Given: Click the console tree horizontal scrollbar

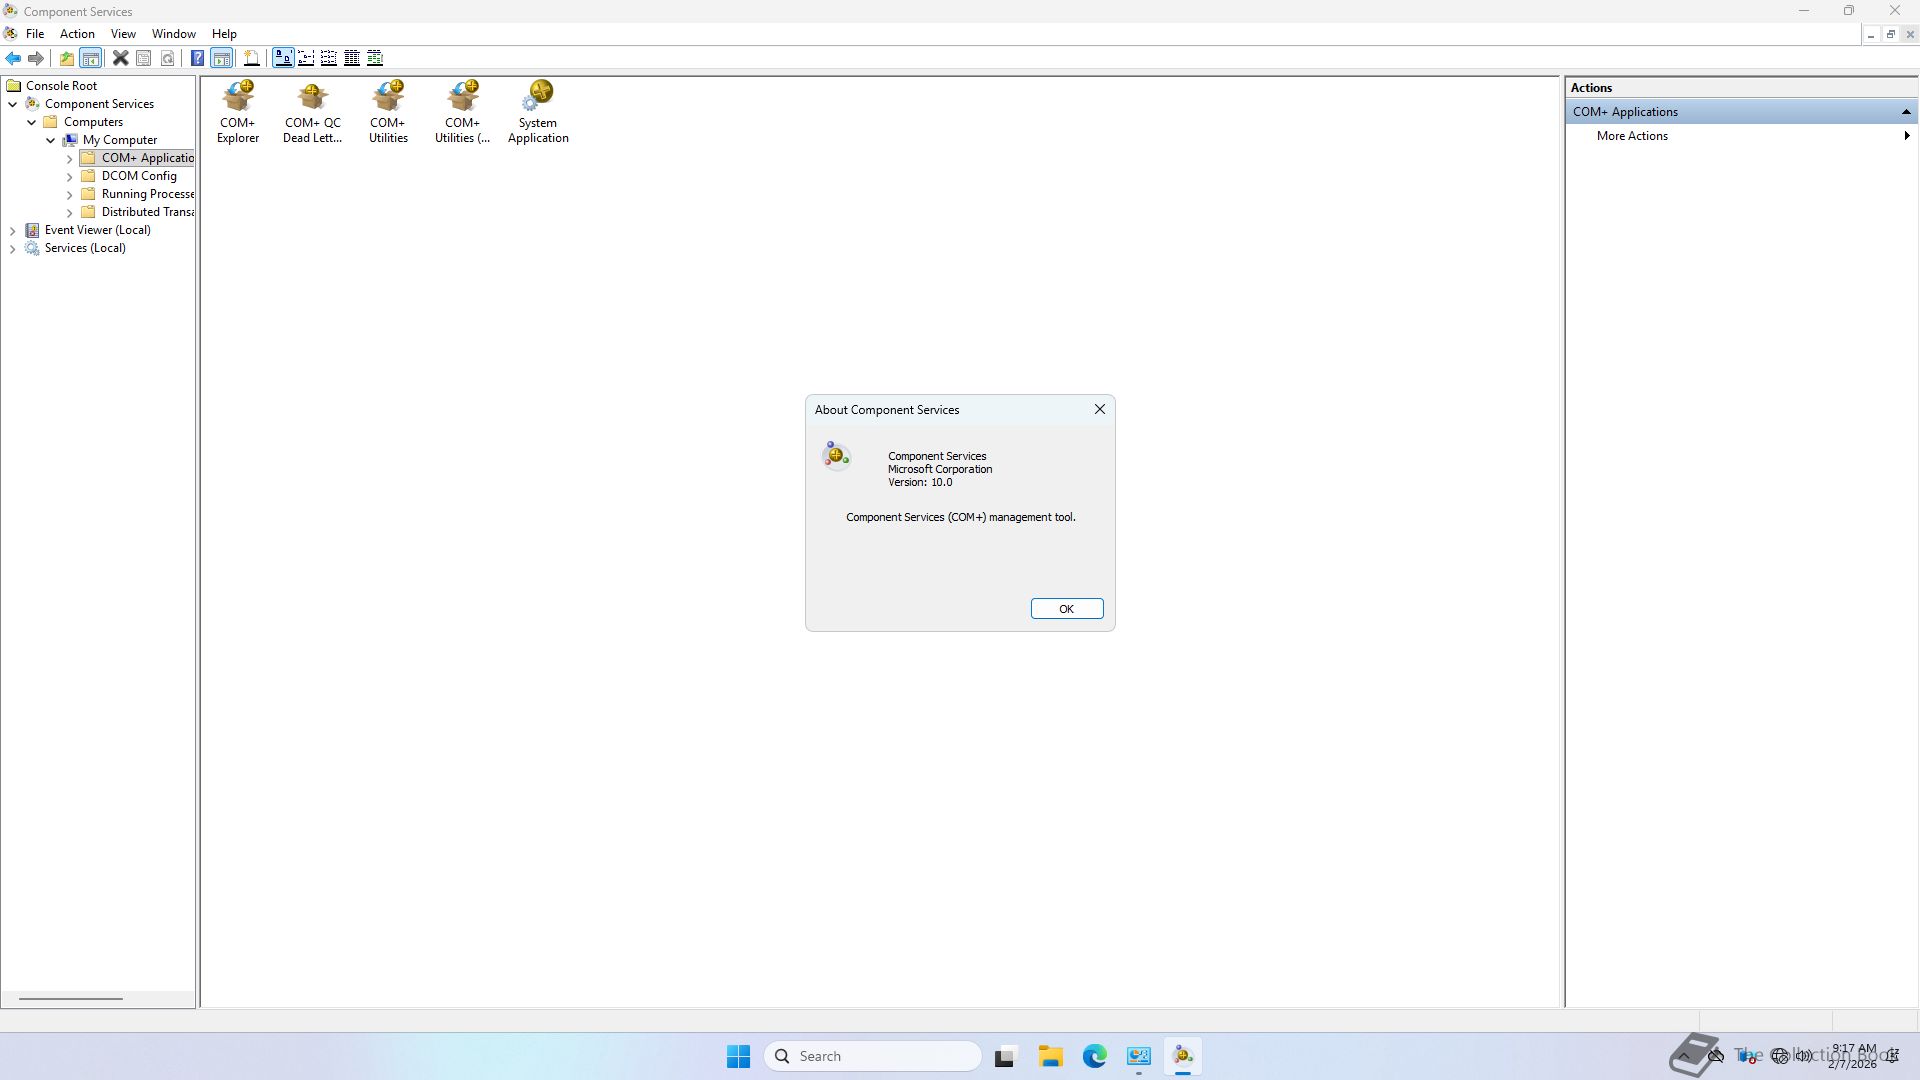Looking at the screenshot, I should point(70,998).
